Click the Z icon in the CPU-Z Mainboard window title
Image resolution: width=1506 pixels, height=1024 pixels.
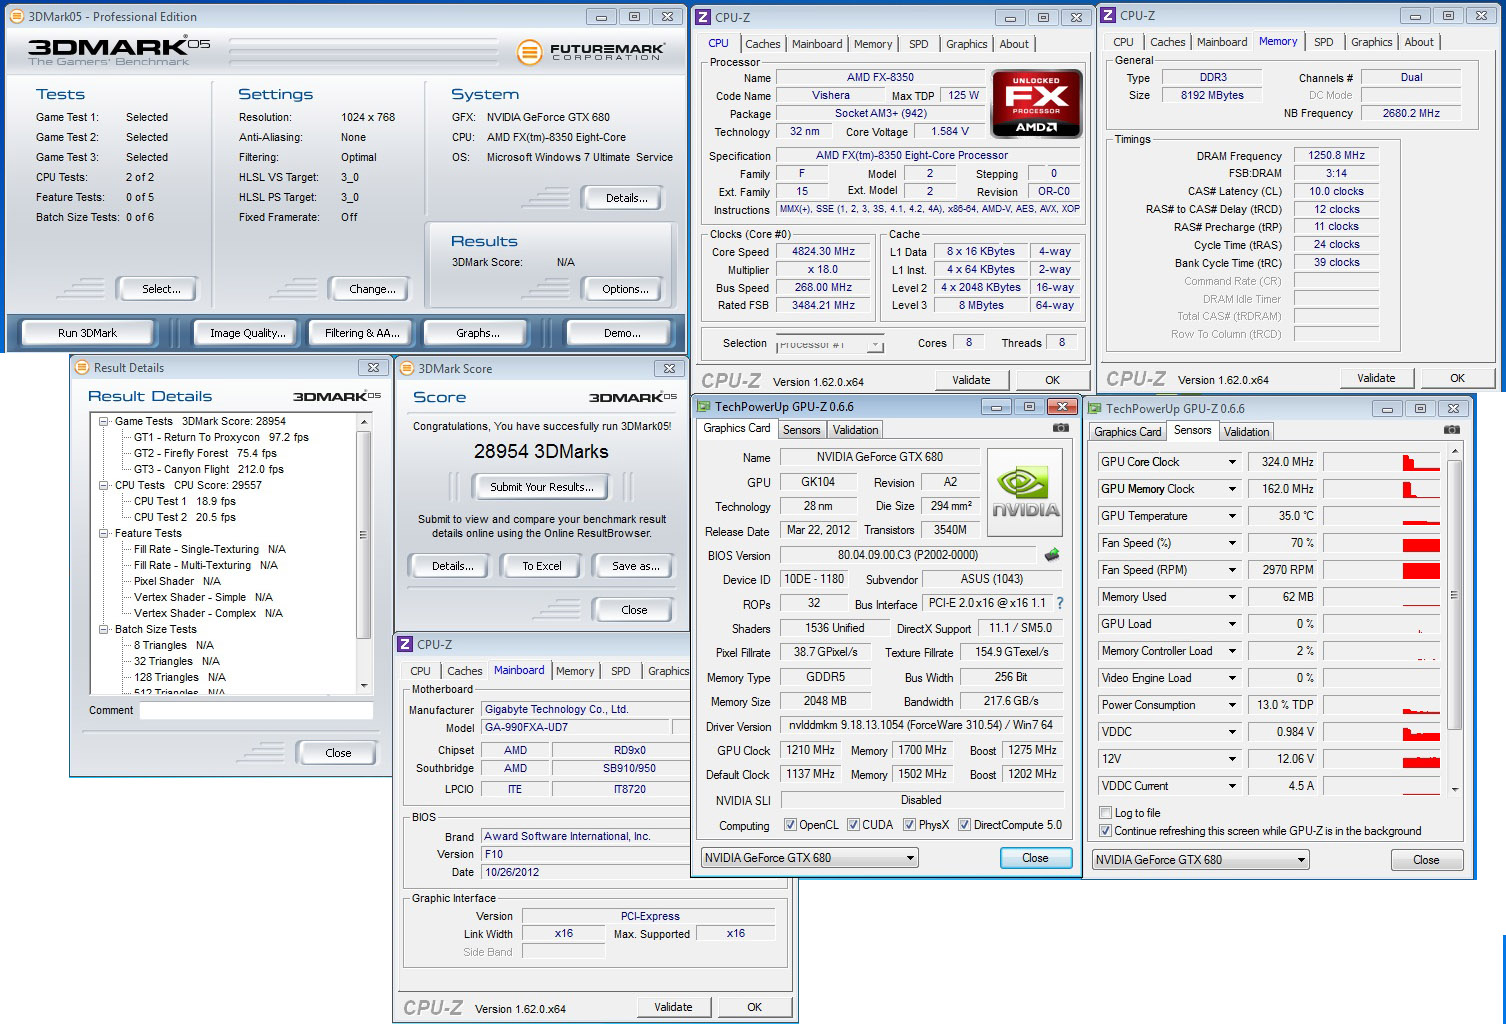pos(405,644)
